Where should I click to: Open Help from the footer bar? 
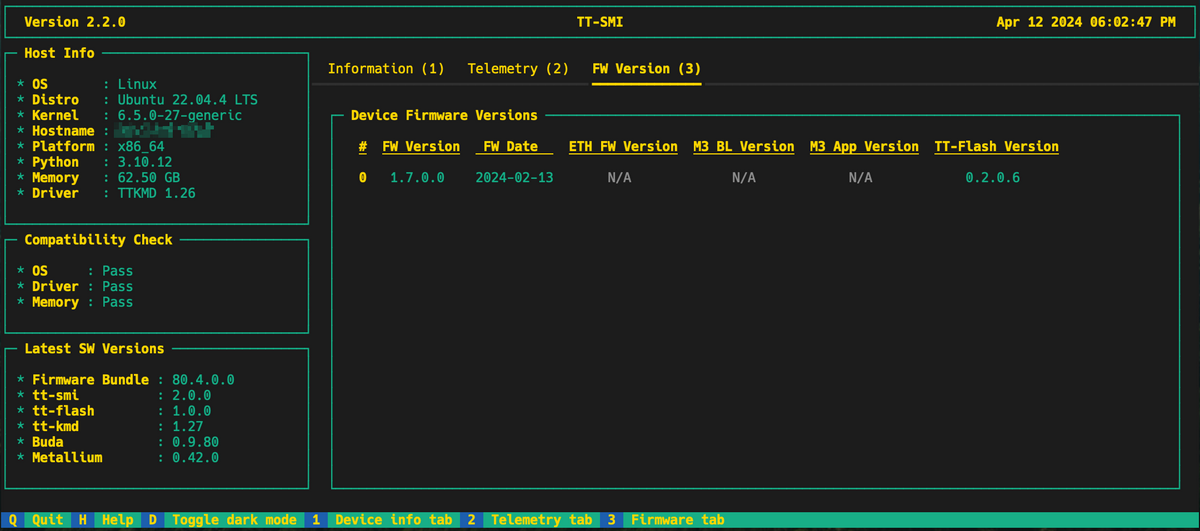[117, 520]
